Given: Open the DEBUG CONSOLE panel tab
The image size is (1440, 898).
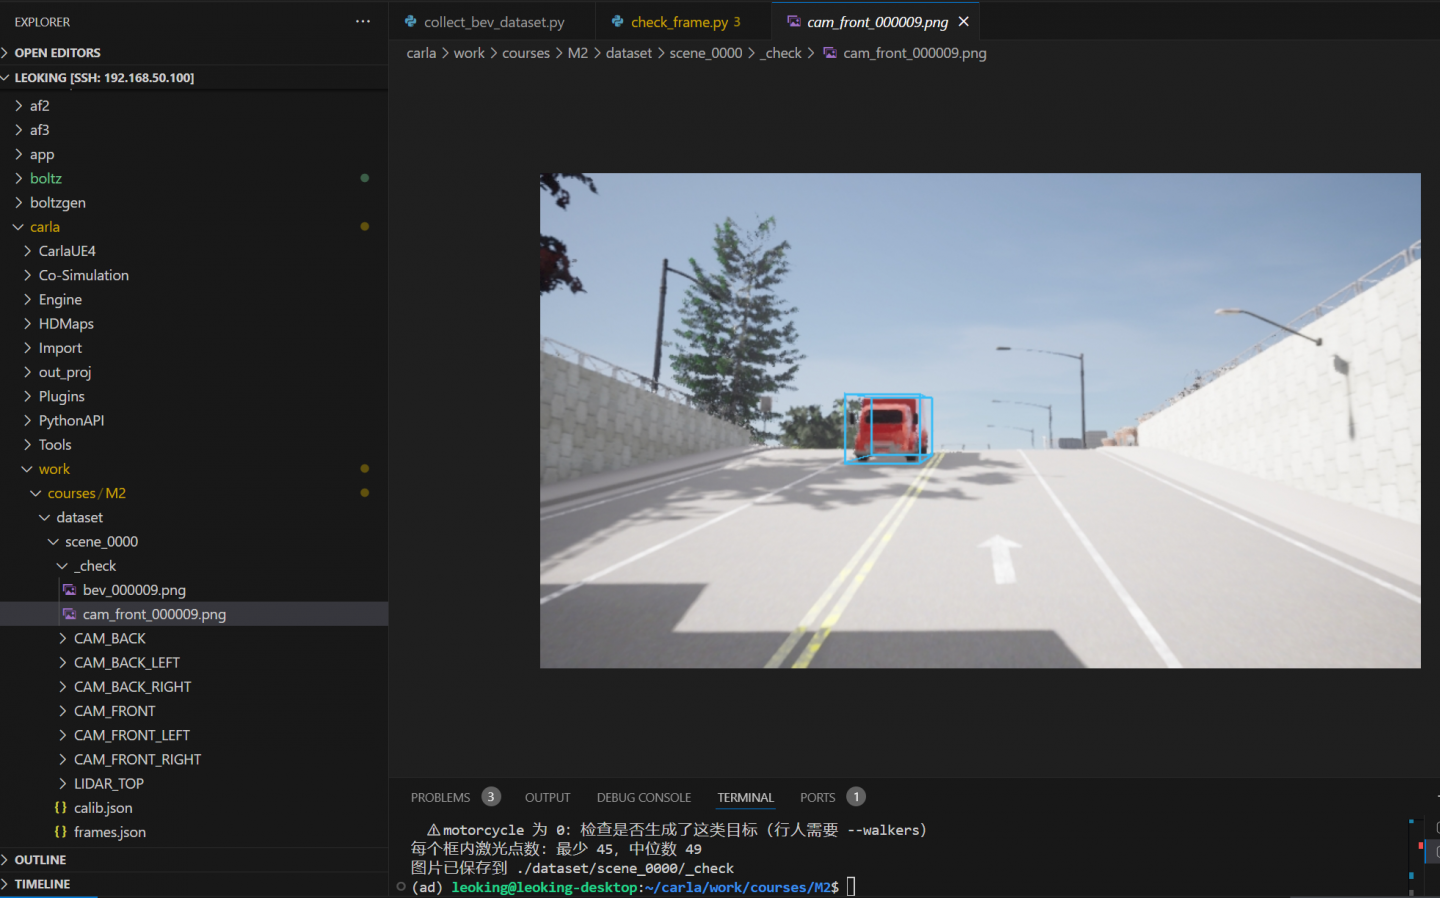Looking at the screenshot, I should click(x=644, y=798).
